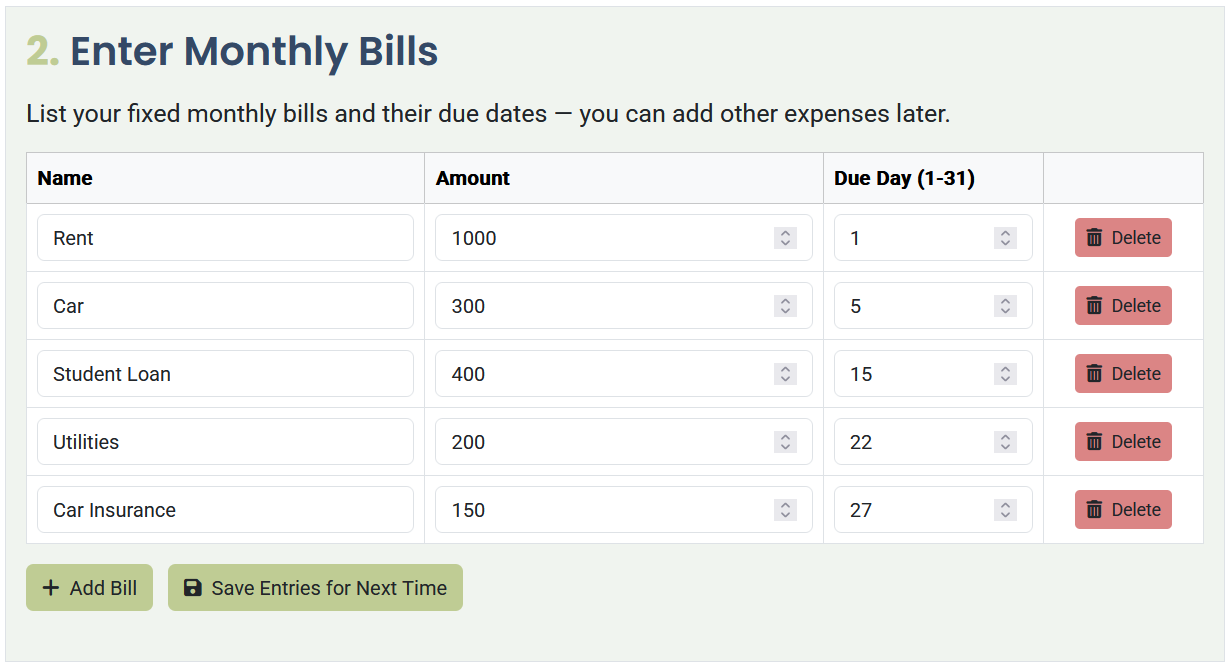This screenshot has height=668, width=1228.
Task: Decrease the Car Insurance due day spinner
Action: point(1005,515)
